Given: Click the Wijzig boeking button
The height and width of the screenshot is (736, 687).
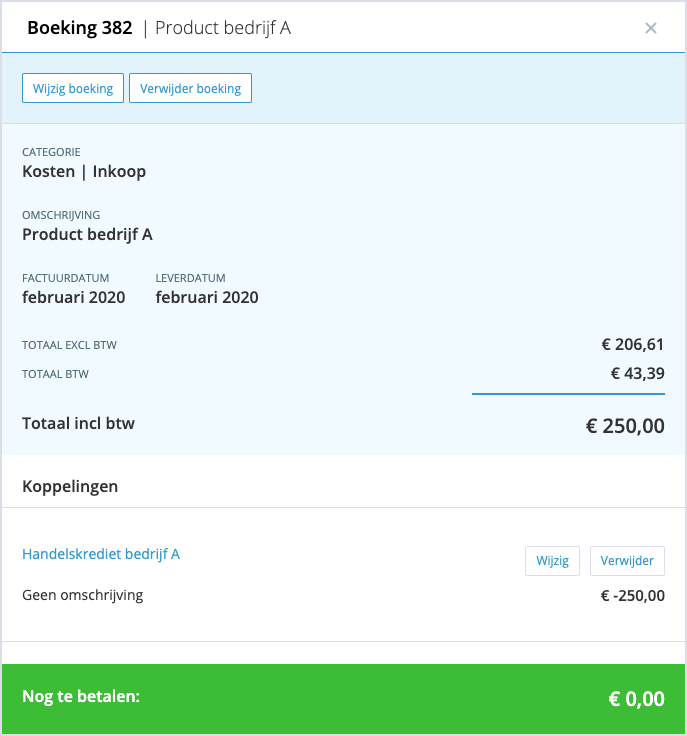Looking at the screenshot, I should click(x=73, y=88).
